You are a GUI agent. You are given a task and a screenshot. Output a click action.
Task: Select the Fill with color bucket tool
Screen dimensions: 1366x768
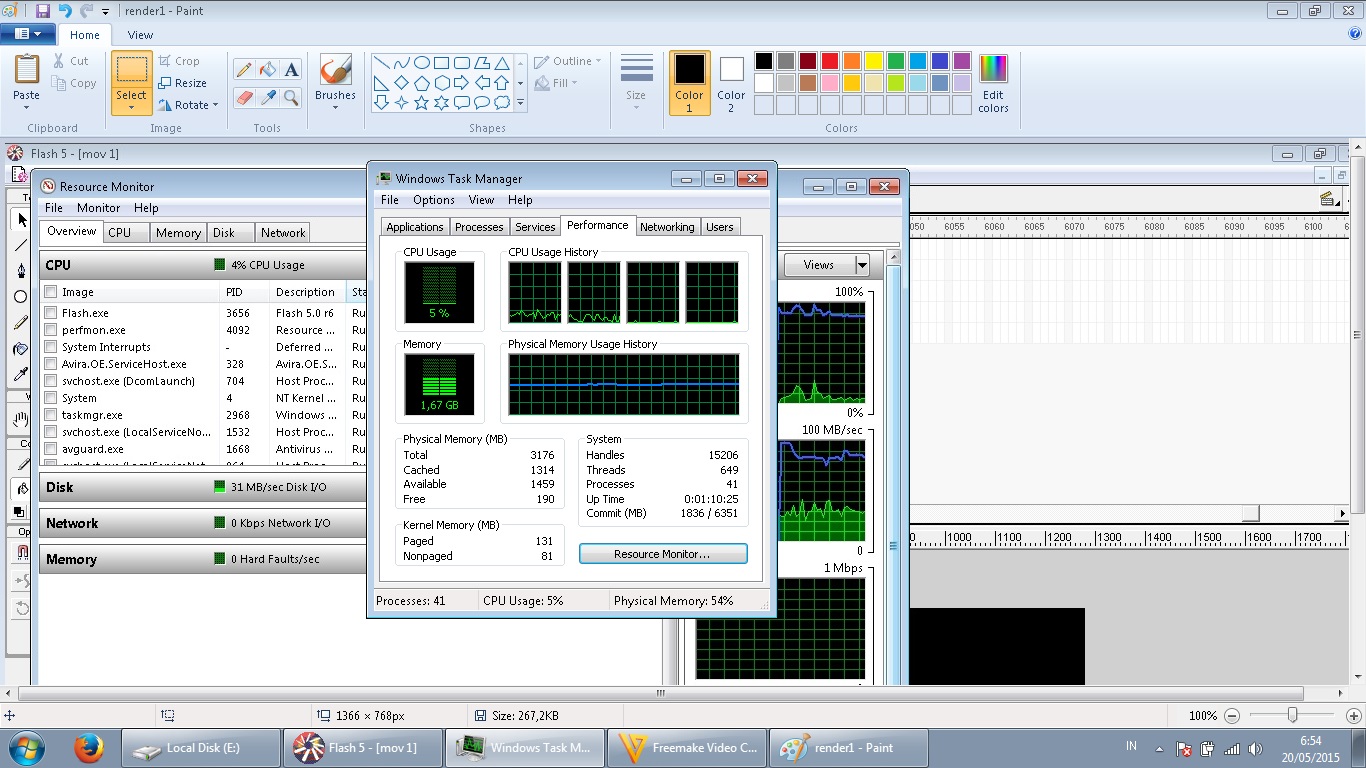(x=267, y=70)
